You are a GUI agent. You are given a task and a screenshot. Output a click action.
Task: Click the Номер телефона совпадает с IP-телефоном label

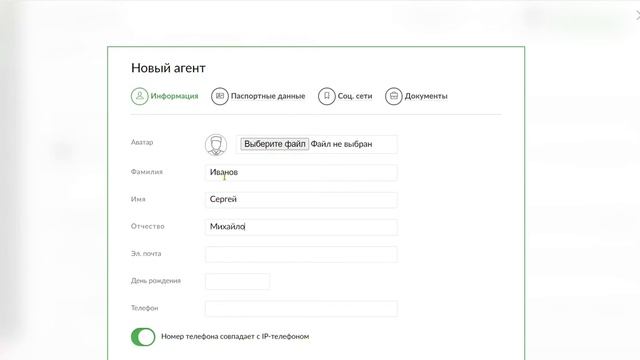point(235,337)
